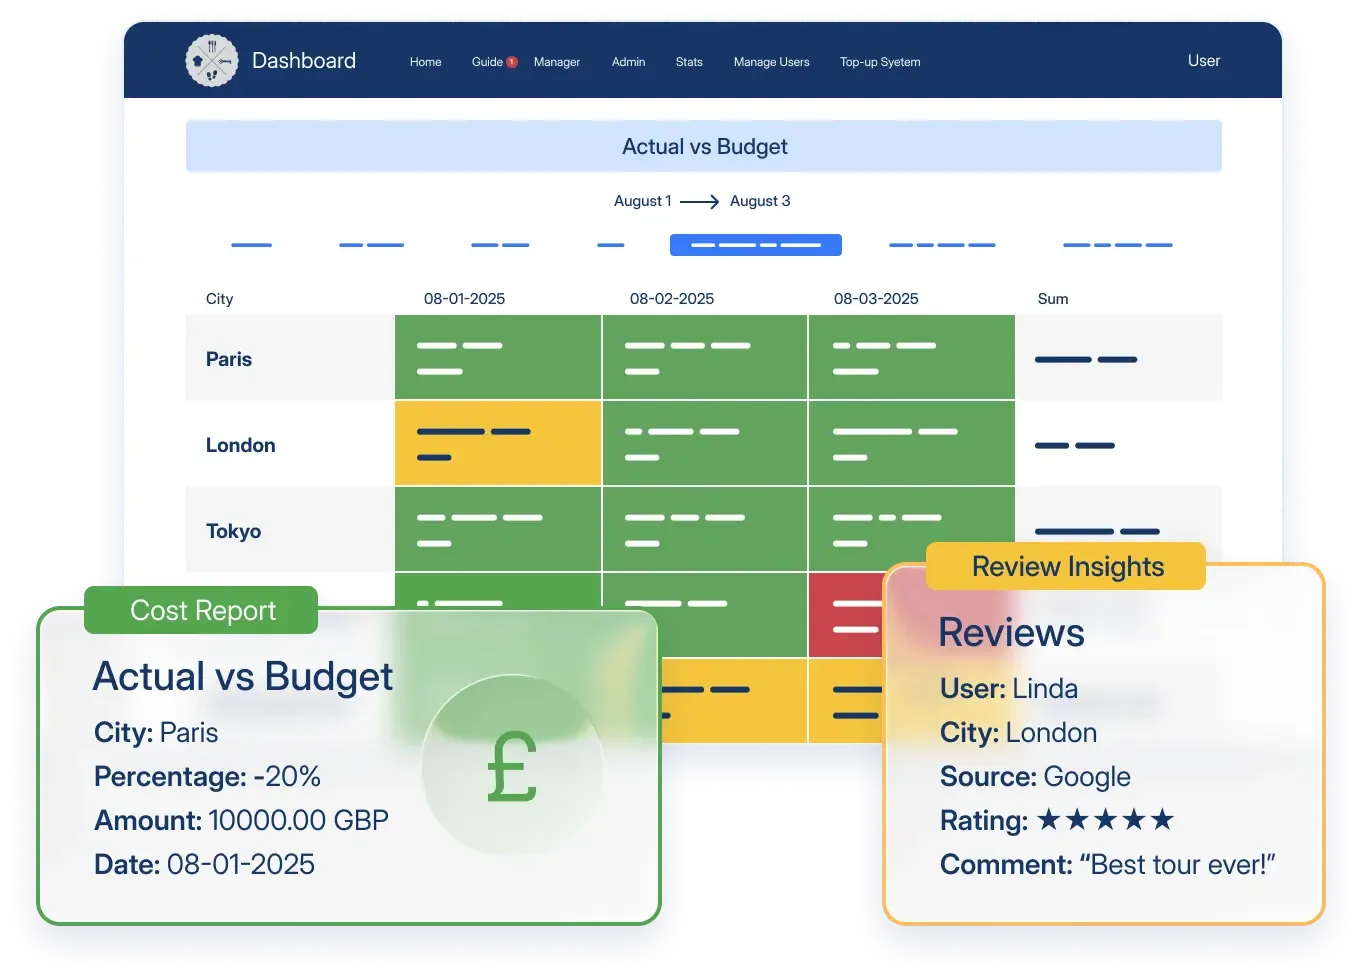The width and height of the screenshot is (1362, 978).
Task: Open the yellow London cell for 08-01-2025
Action: coord(498,444)
